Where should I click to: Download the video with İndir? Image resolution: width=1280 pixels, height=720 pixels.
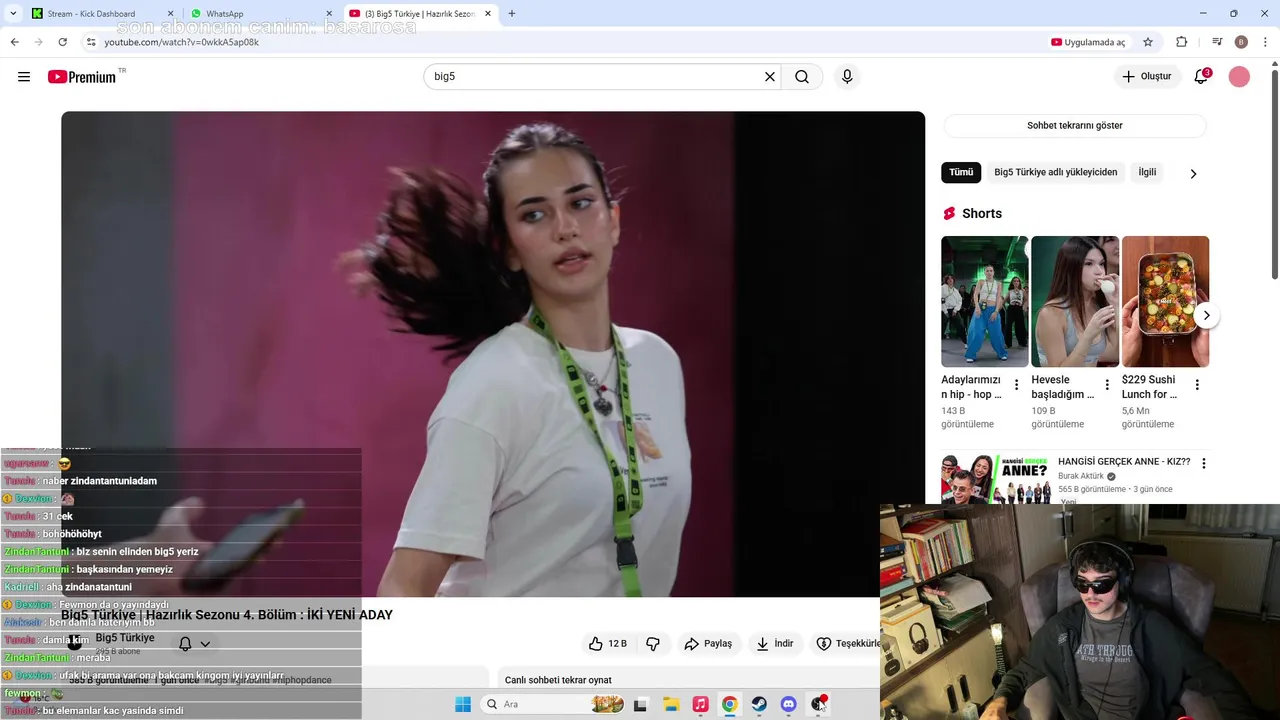775,643
